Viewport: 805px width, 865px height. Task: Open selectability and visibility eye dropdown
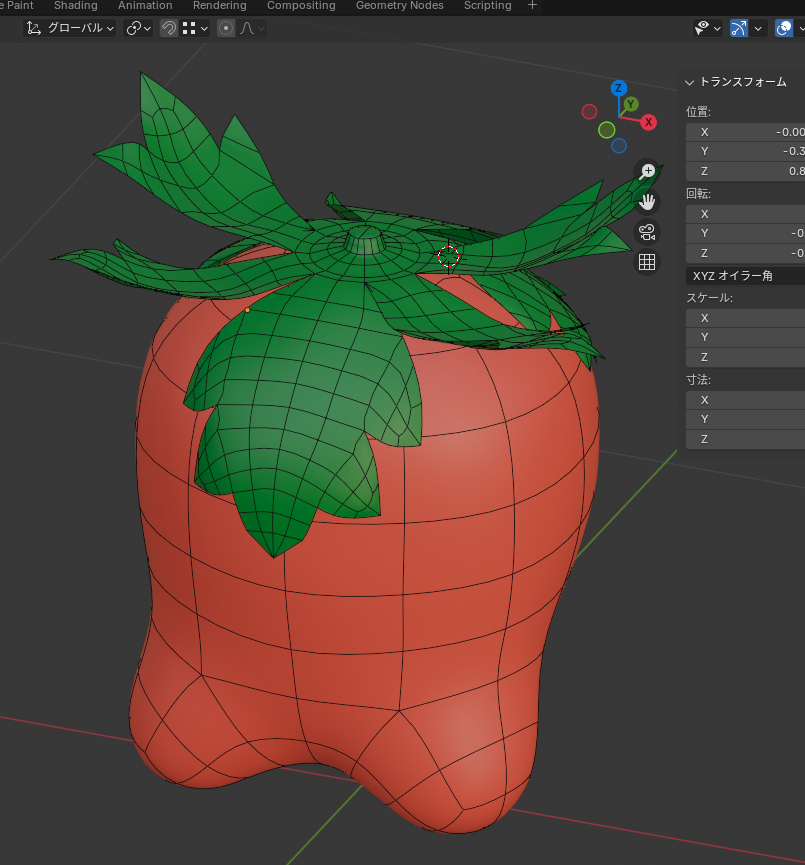click(707, 28)
